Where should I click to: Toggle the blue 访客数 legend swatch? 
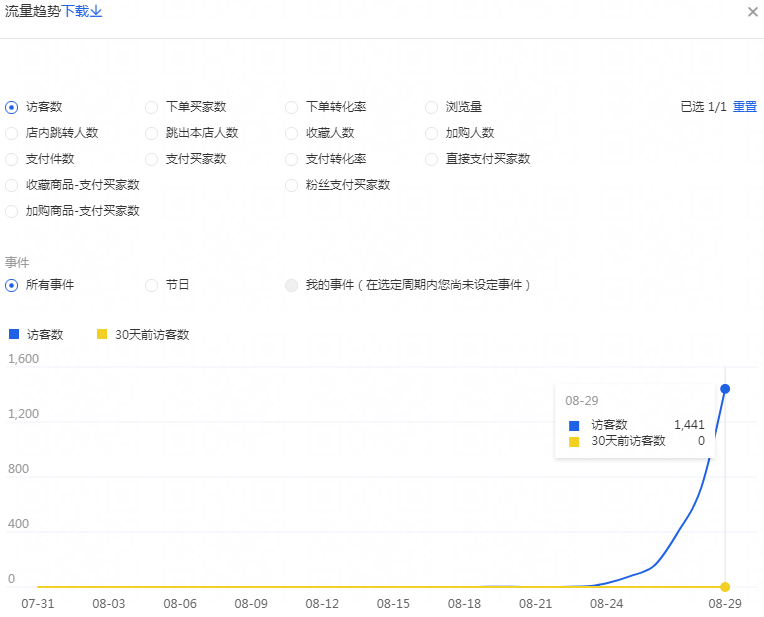[14, 334]
